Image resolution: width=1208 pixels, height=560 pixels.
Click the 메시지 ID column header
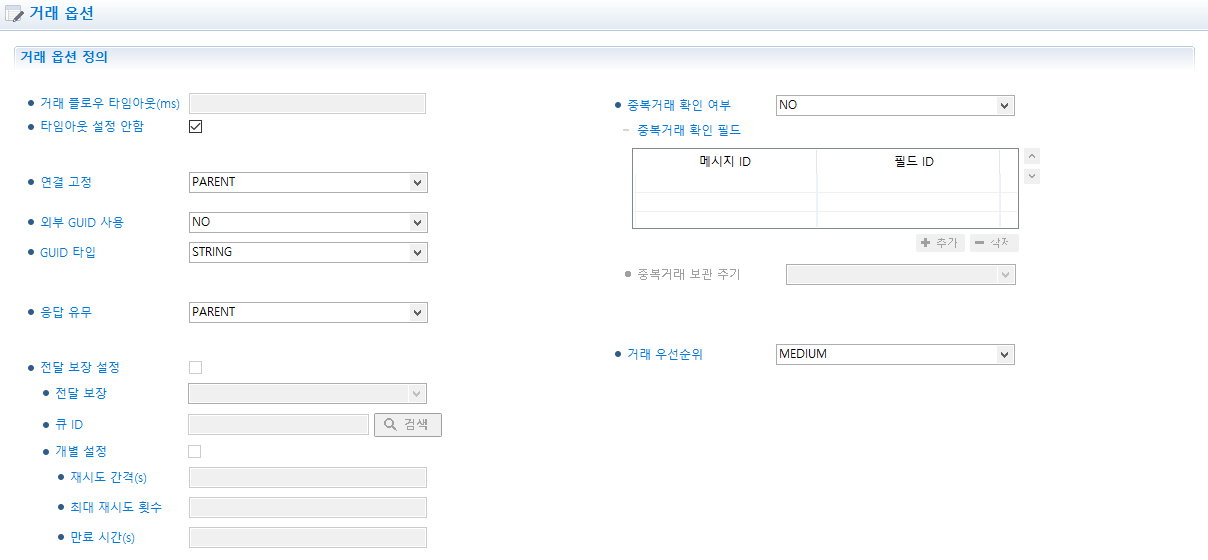(725, 162)
